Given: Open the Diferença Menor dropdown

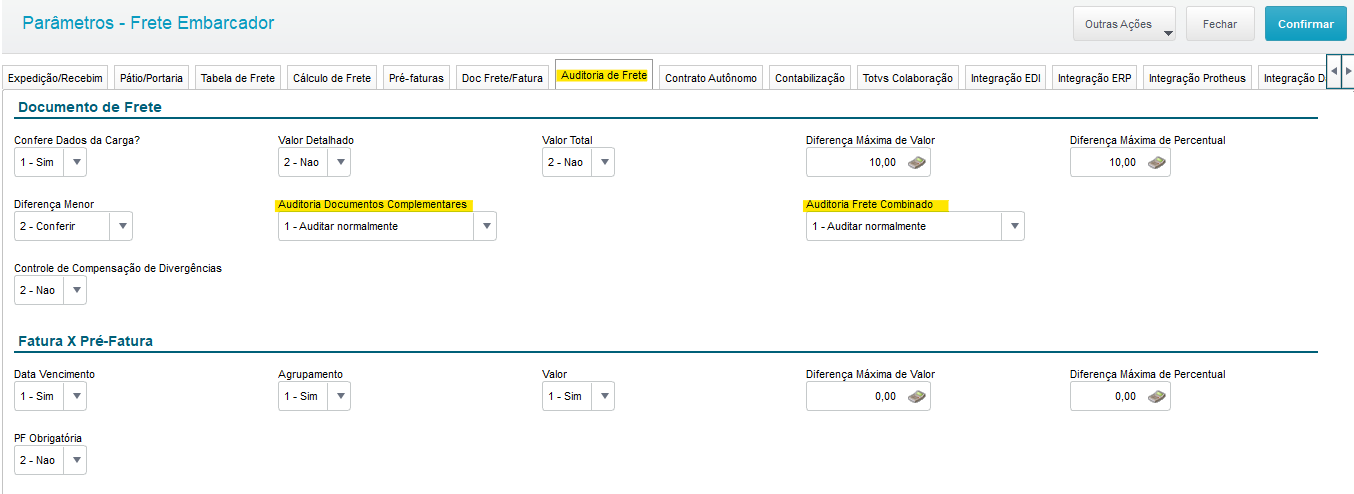Looking at the screenshot, I should click(121, 226).
